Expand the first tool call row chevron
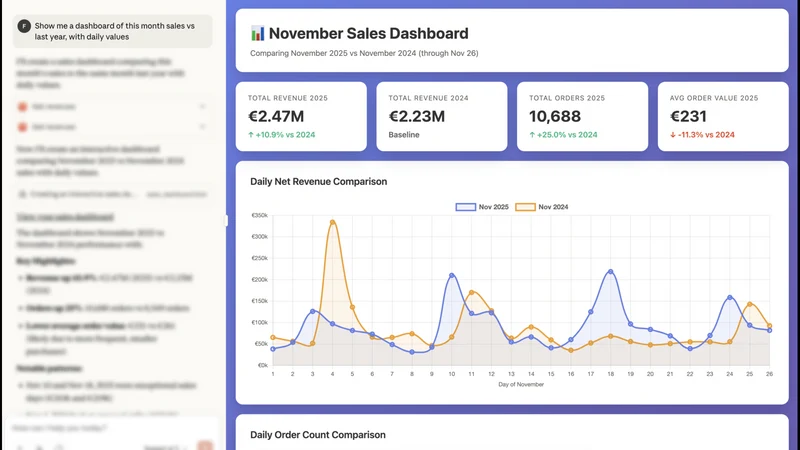This screenshot has height=450, width=800. 203,107
